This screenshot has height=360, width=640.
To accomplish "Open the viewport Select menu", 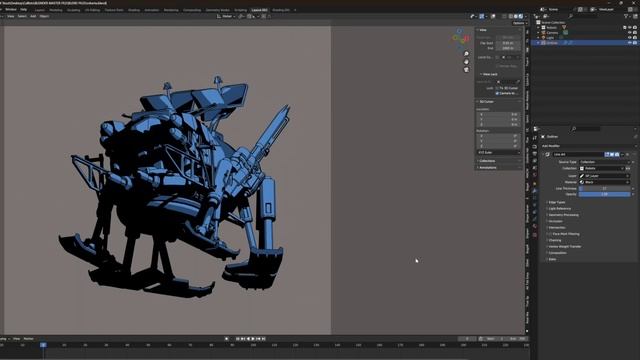I will coord(22,16).
